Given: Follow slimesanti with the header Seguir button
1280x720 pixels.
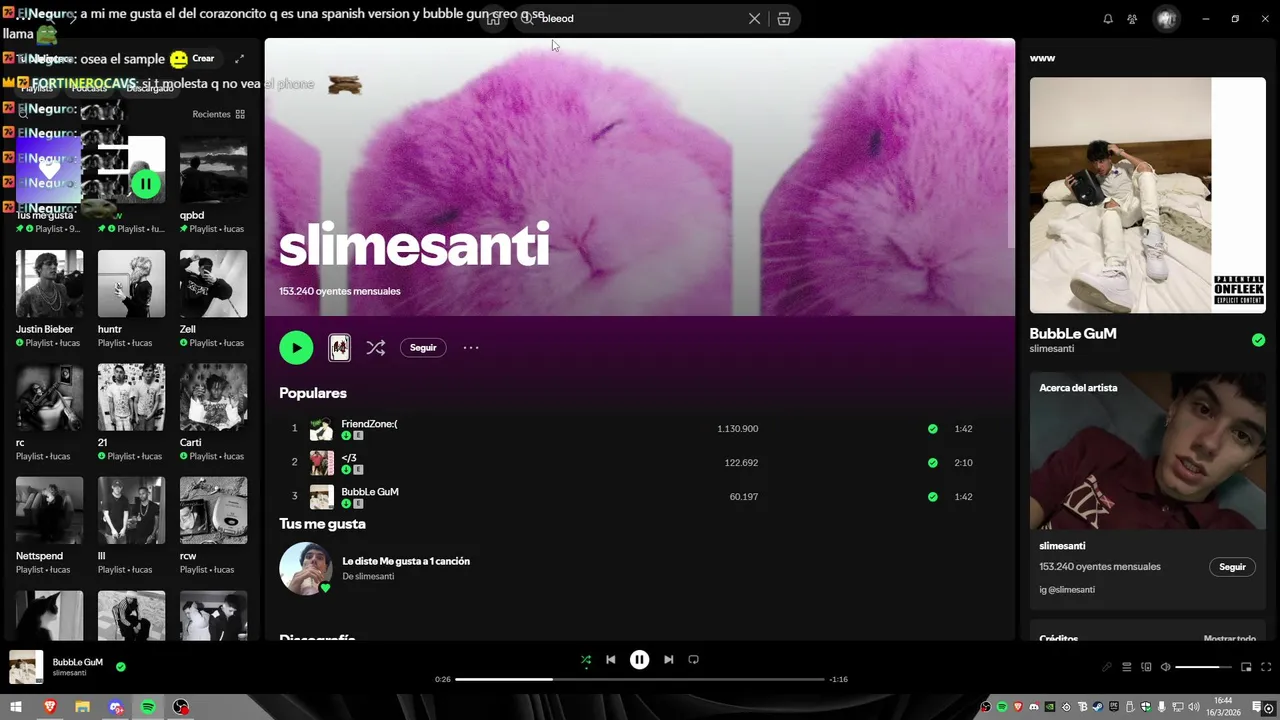Looking at the screenshot, I should coord(423,348).
